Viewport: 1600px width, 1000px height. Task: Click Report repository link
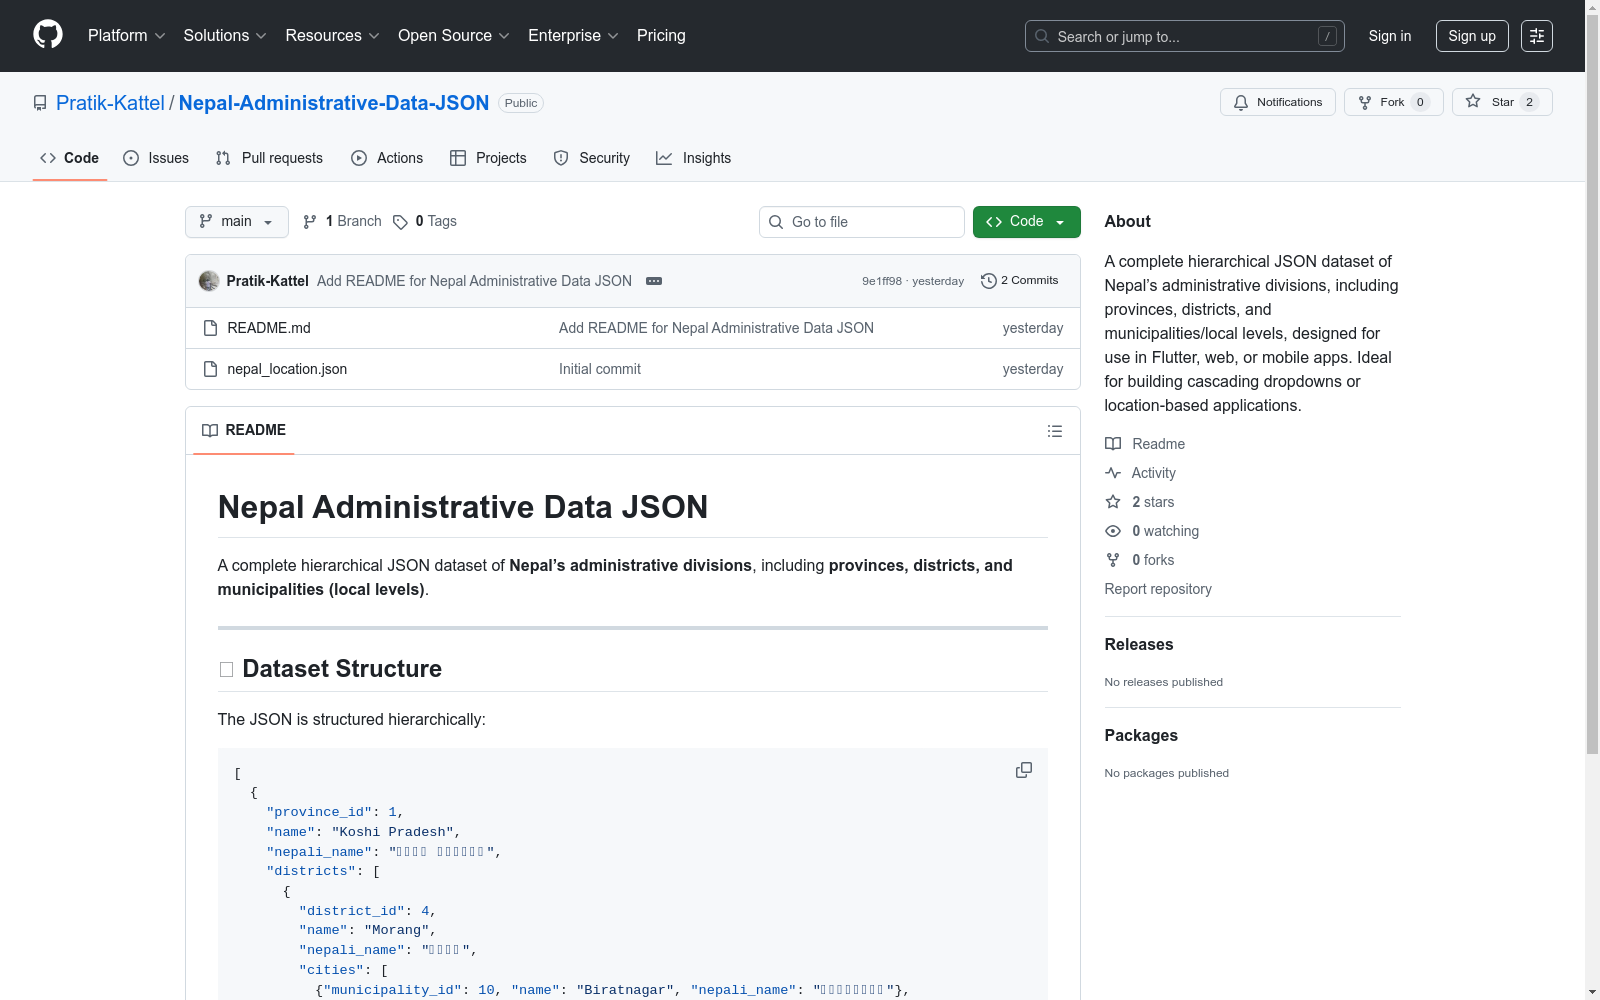tap(1158, 589)
